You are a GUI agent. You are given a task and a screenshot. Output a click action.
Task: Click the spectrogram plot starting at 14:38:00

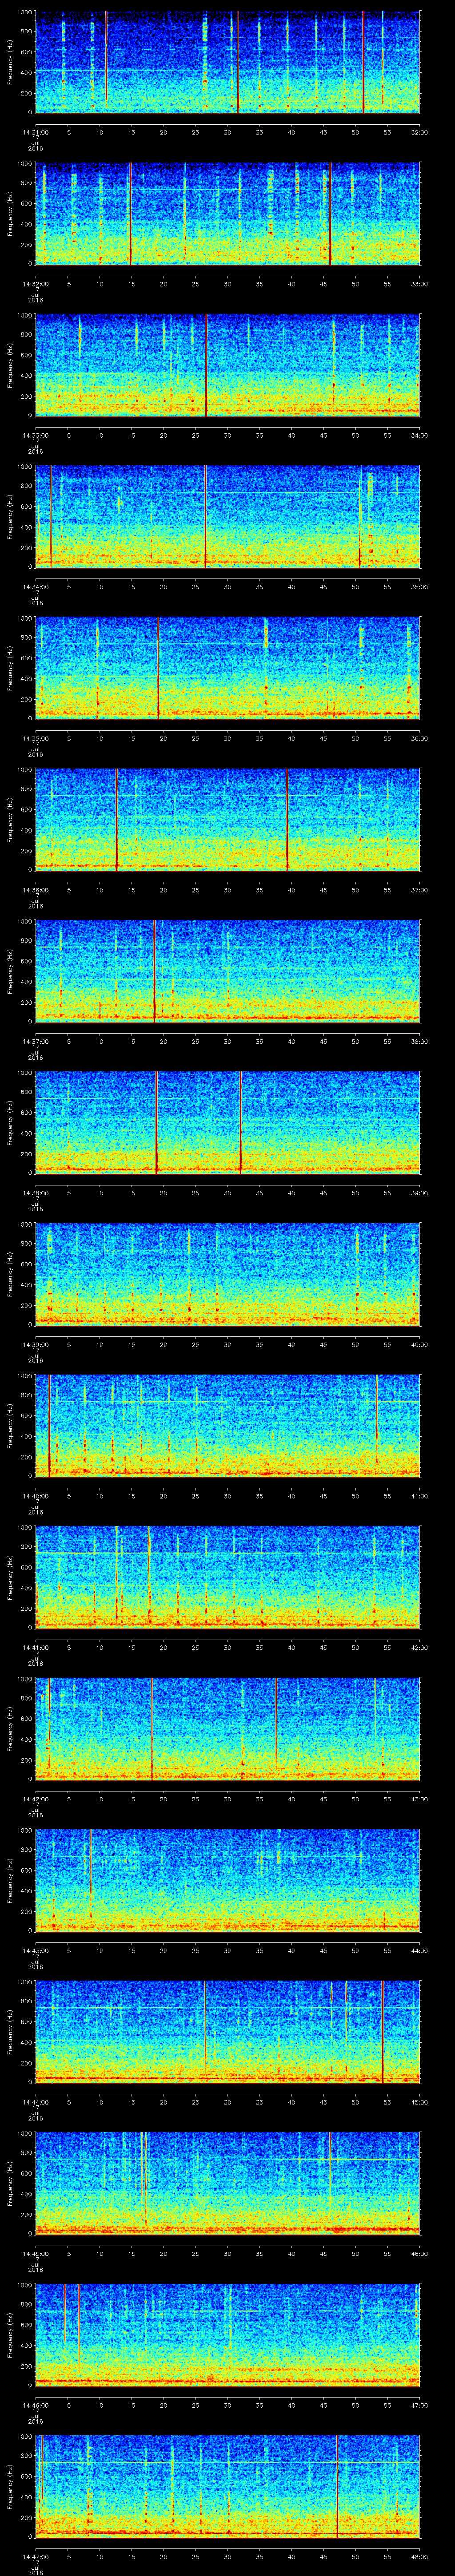tap(228, 1123)
